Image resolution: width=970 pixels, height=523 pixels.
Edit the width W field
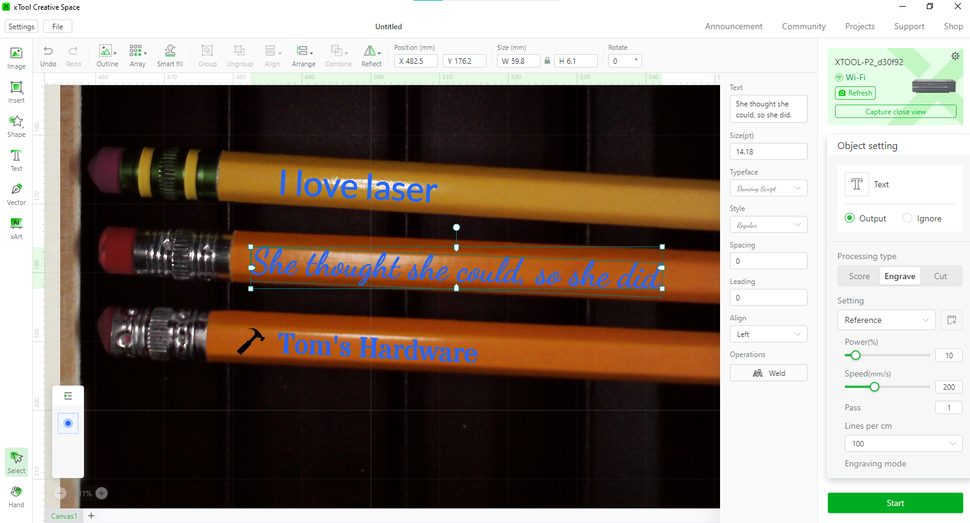click(518, 61)
